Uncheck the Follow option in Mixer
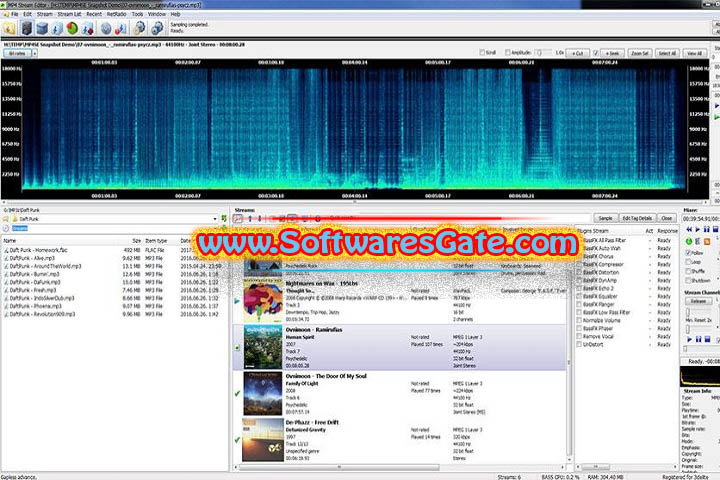 click(x=688, y=253)
